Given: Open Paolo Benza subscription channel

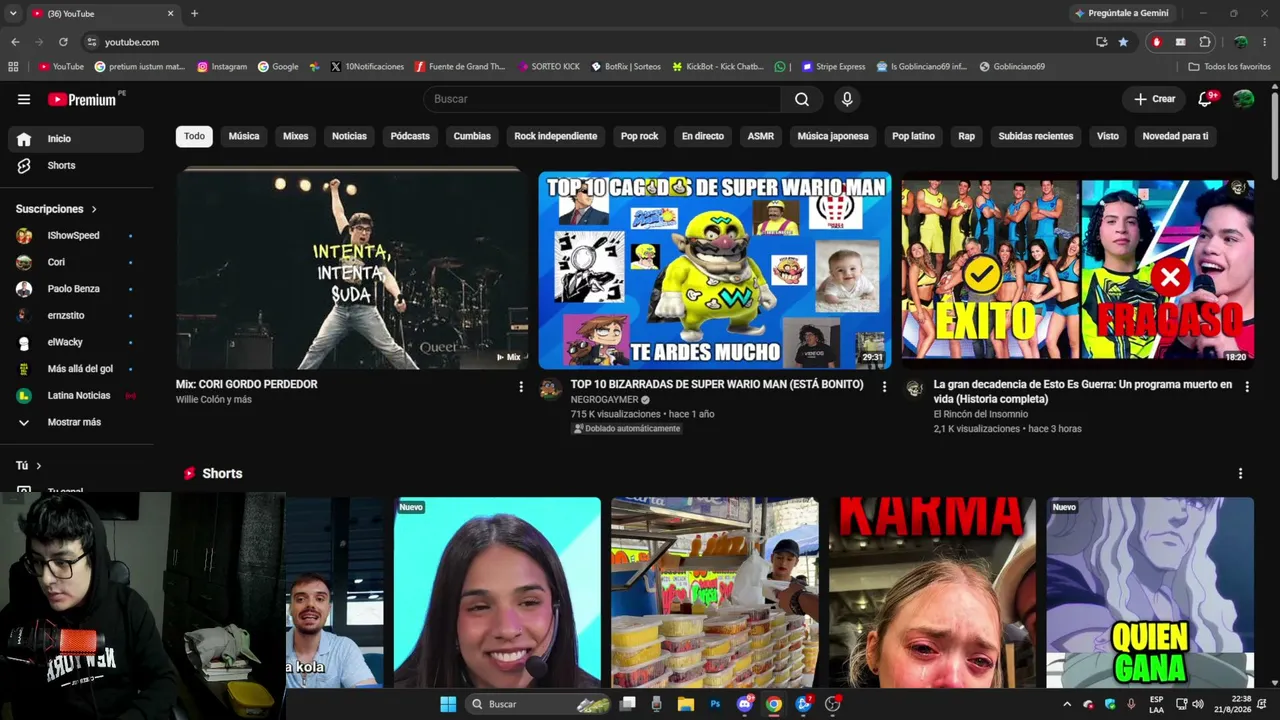Looking at the screenshot, I should [76, 289].
